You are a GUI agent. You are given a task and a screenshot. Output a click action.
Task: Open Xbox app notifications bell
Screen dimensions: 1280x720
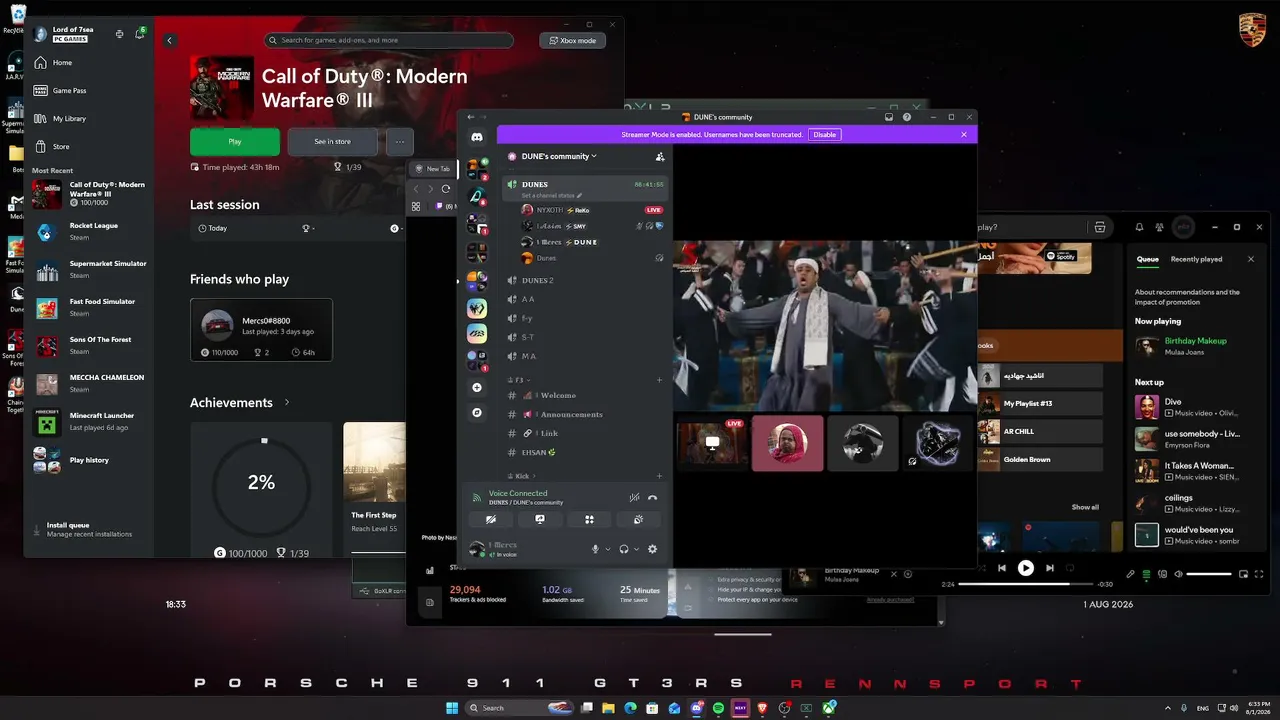pos(139,34)
